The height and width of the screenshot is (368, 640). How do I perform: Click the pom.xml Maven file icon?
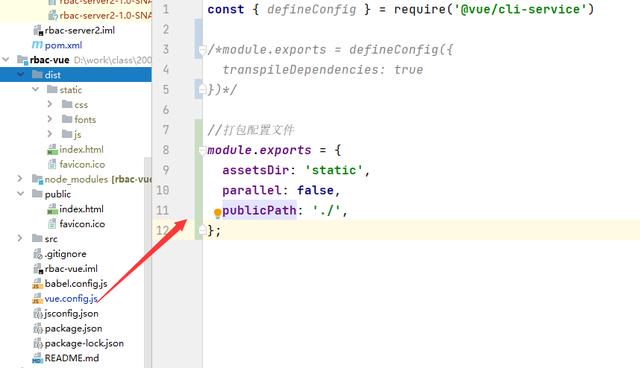click(37, 45)
